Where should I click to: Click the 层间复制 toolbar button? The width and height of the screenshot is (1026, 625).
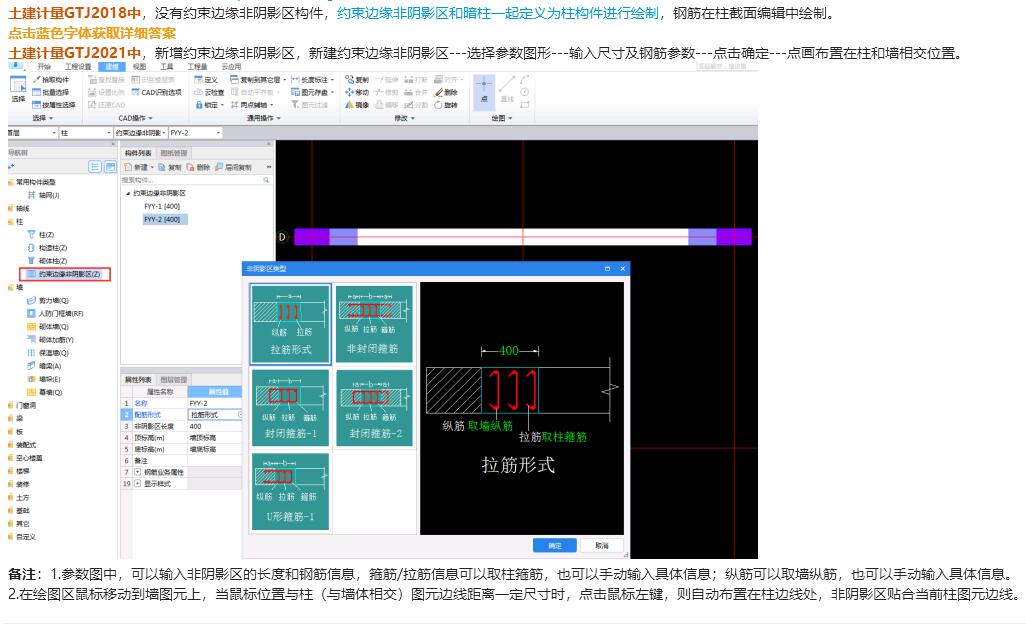pos(234,168)
